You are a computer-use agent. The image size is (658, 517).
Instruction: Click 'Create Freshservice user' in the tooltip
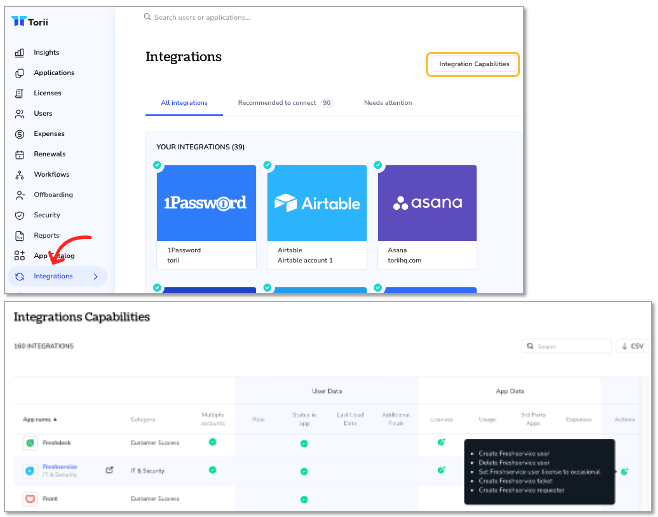point(514,454)
